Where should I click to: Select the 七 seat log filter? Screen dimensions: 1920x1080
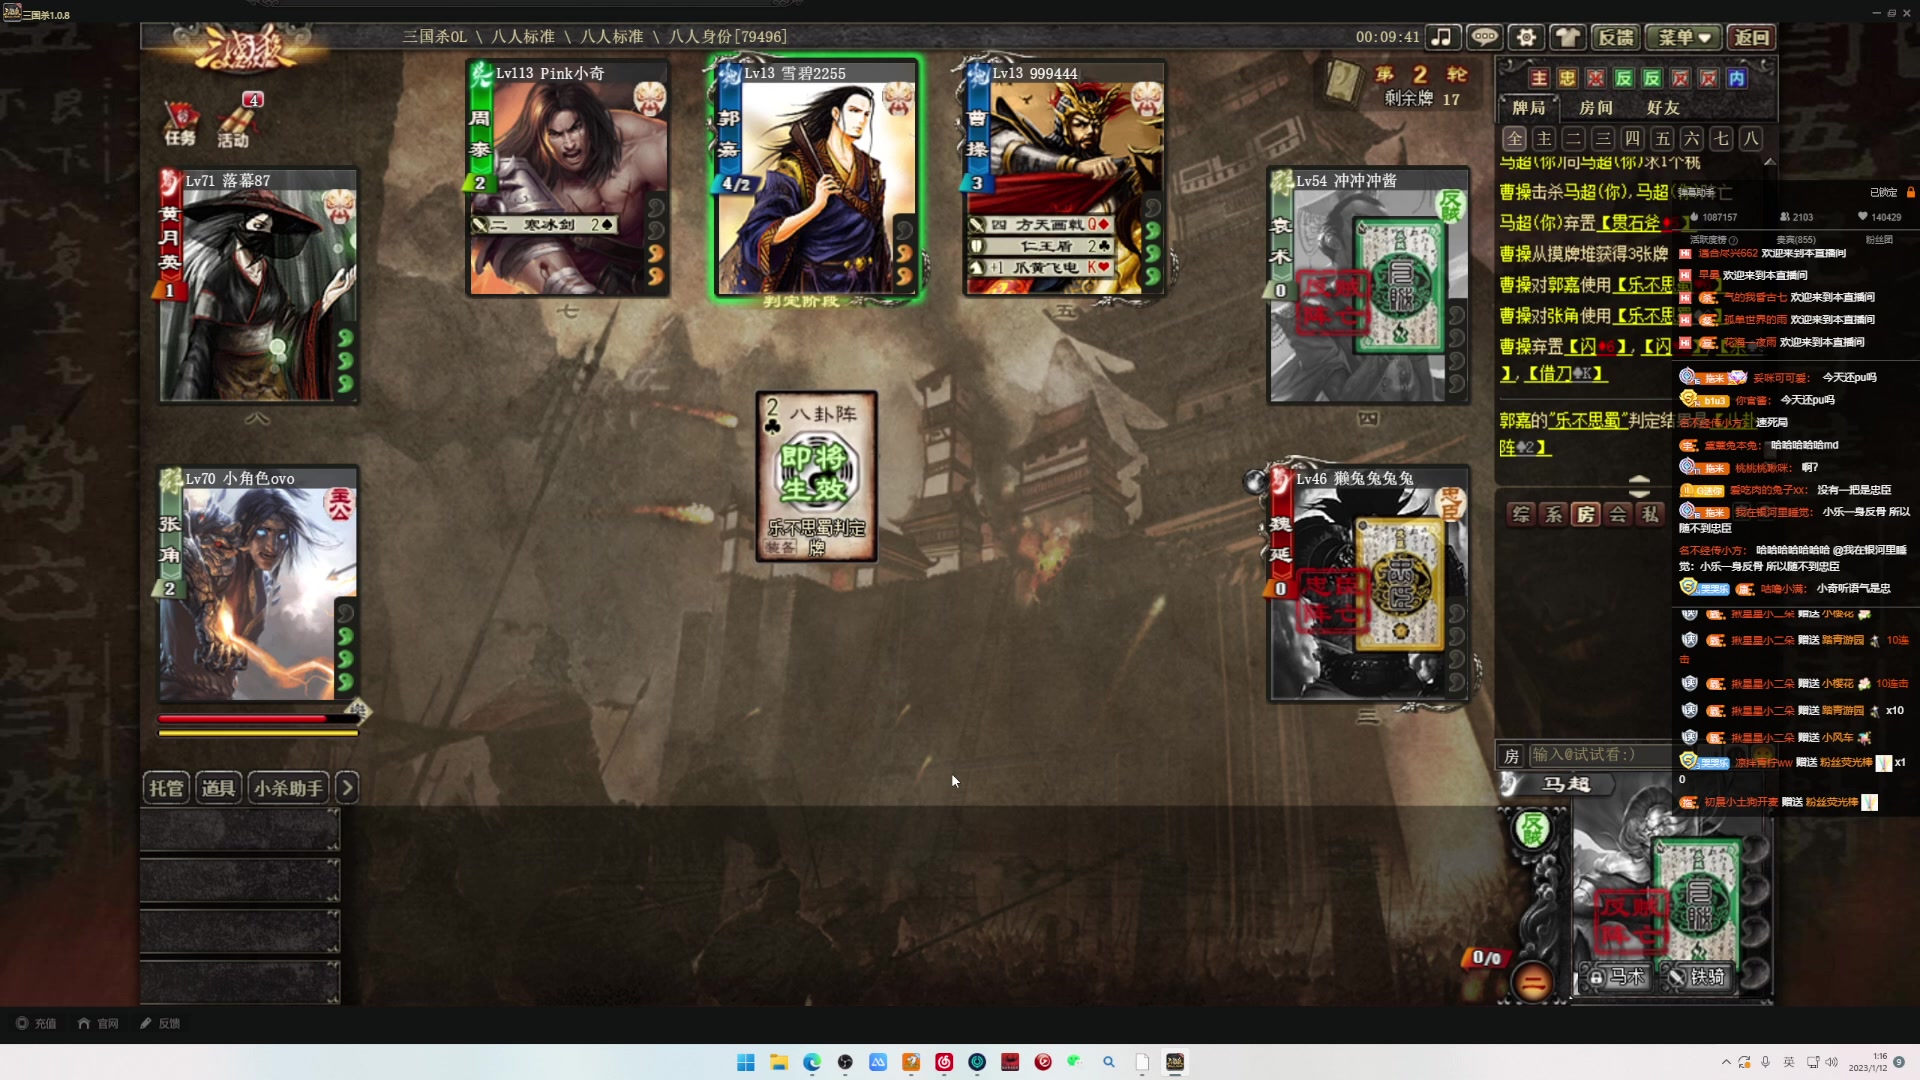point(1721,139)
